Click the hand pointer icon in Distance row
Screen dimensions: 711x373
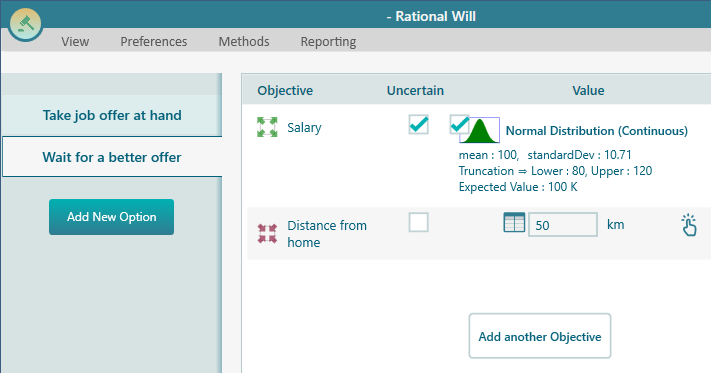tap(689, 225)
